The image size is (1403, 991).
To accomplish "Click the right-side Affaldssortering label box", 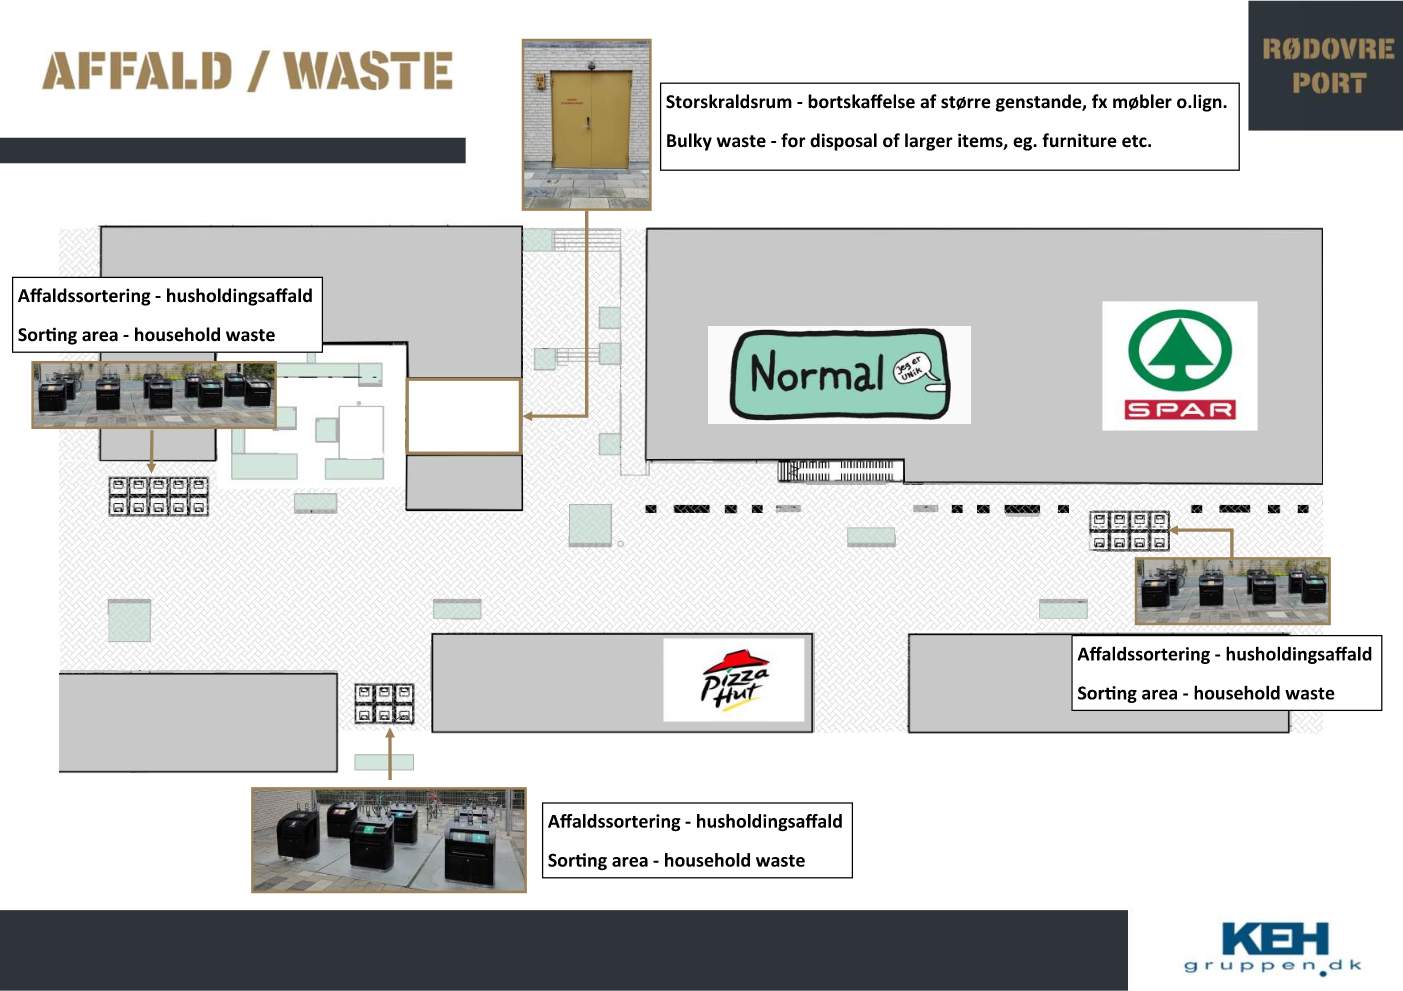I will 1226,673.
